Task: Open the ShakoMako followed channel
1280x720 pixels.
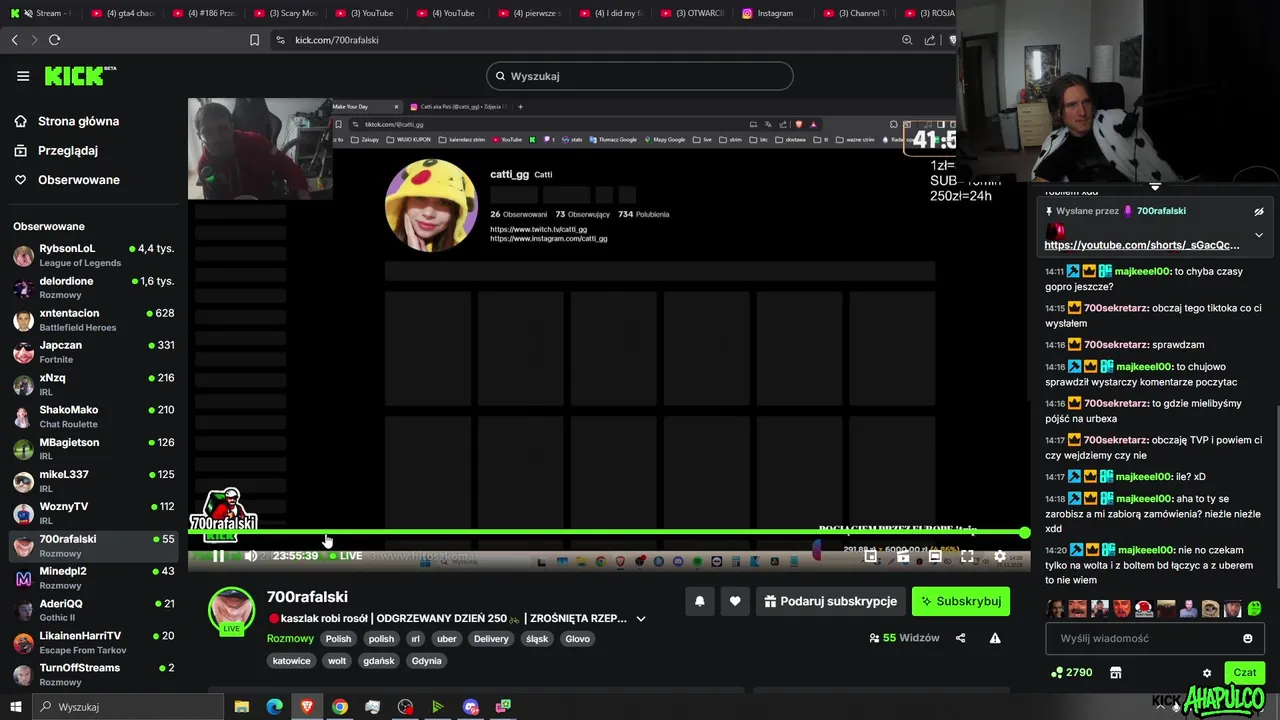Action: click(94, 416)
